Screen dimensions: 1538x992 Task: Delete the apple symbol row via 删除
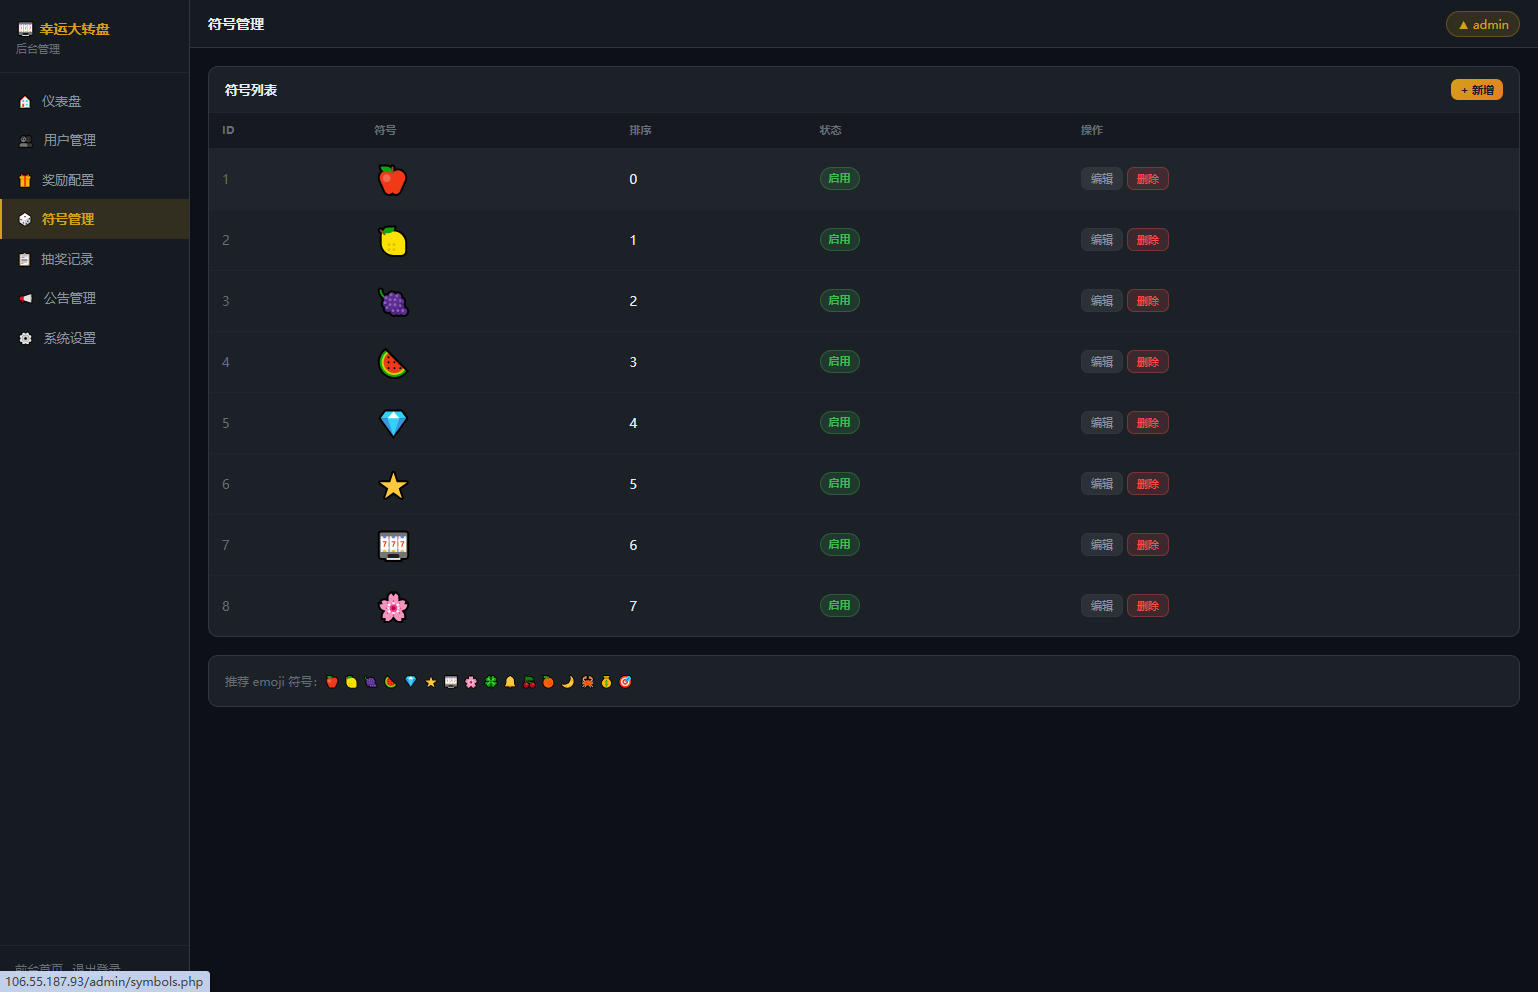click(1148, 179)
